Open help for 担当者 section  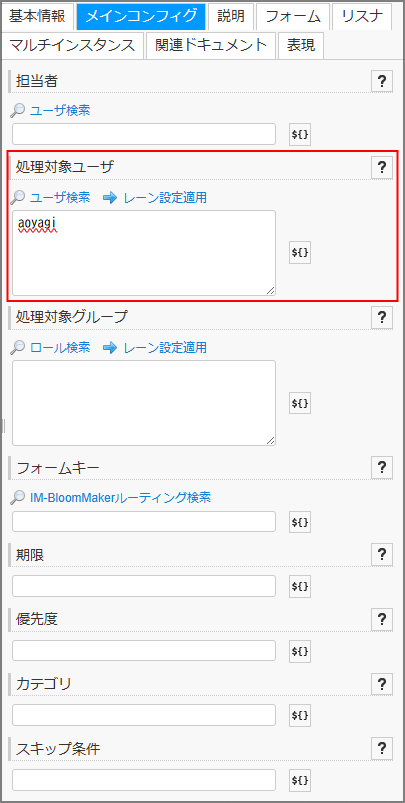[381, 81]
